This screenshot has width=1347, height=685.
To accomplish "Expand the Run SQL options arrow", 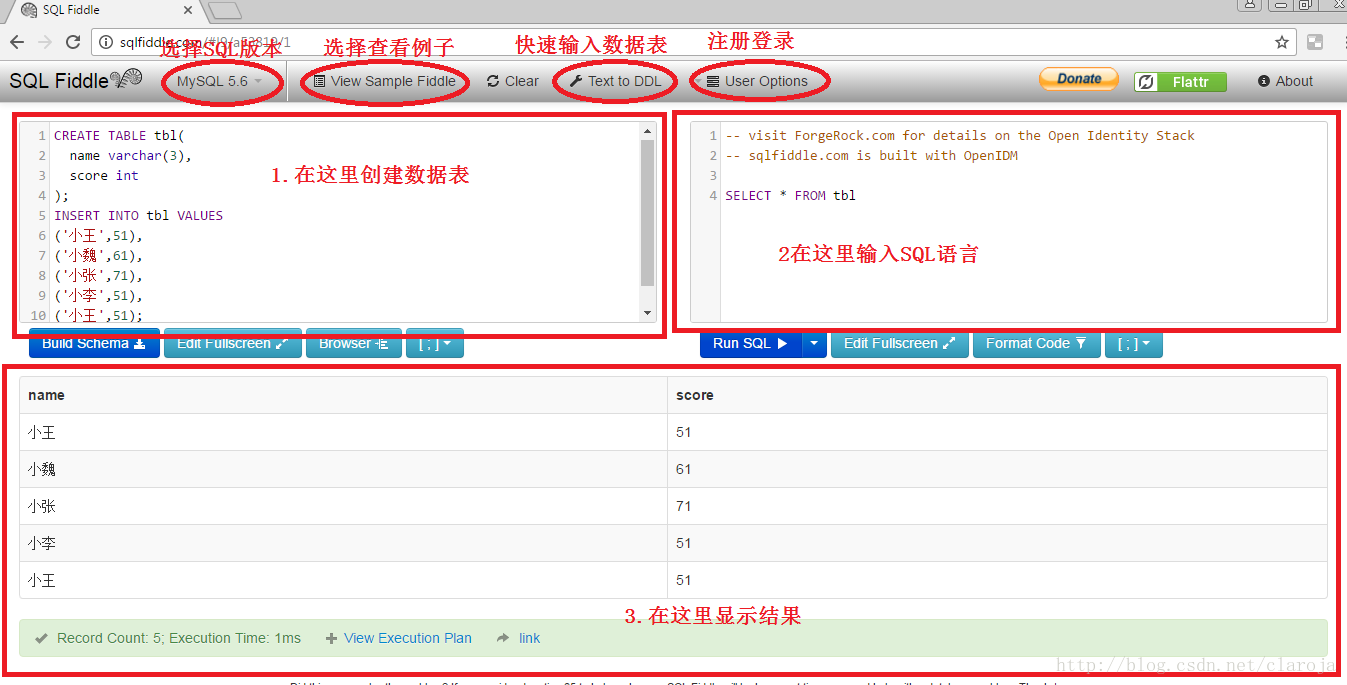I will (814, 343).
